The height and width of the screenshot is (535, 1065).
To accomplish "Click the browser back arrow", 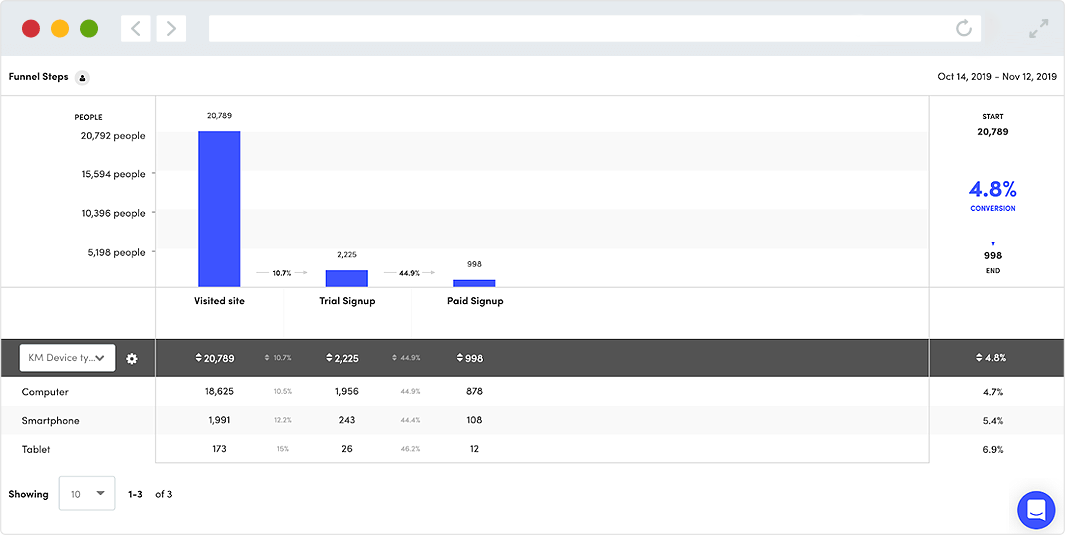I will [x=136, y=29].
